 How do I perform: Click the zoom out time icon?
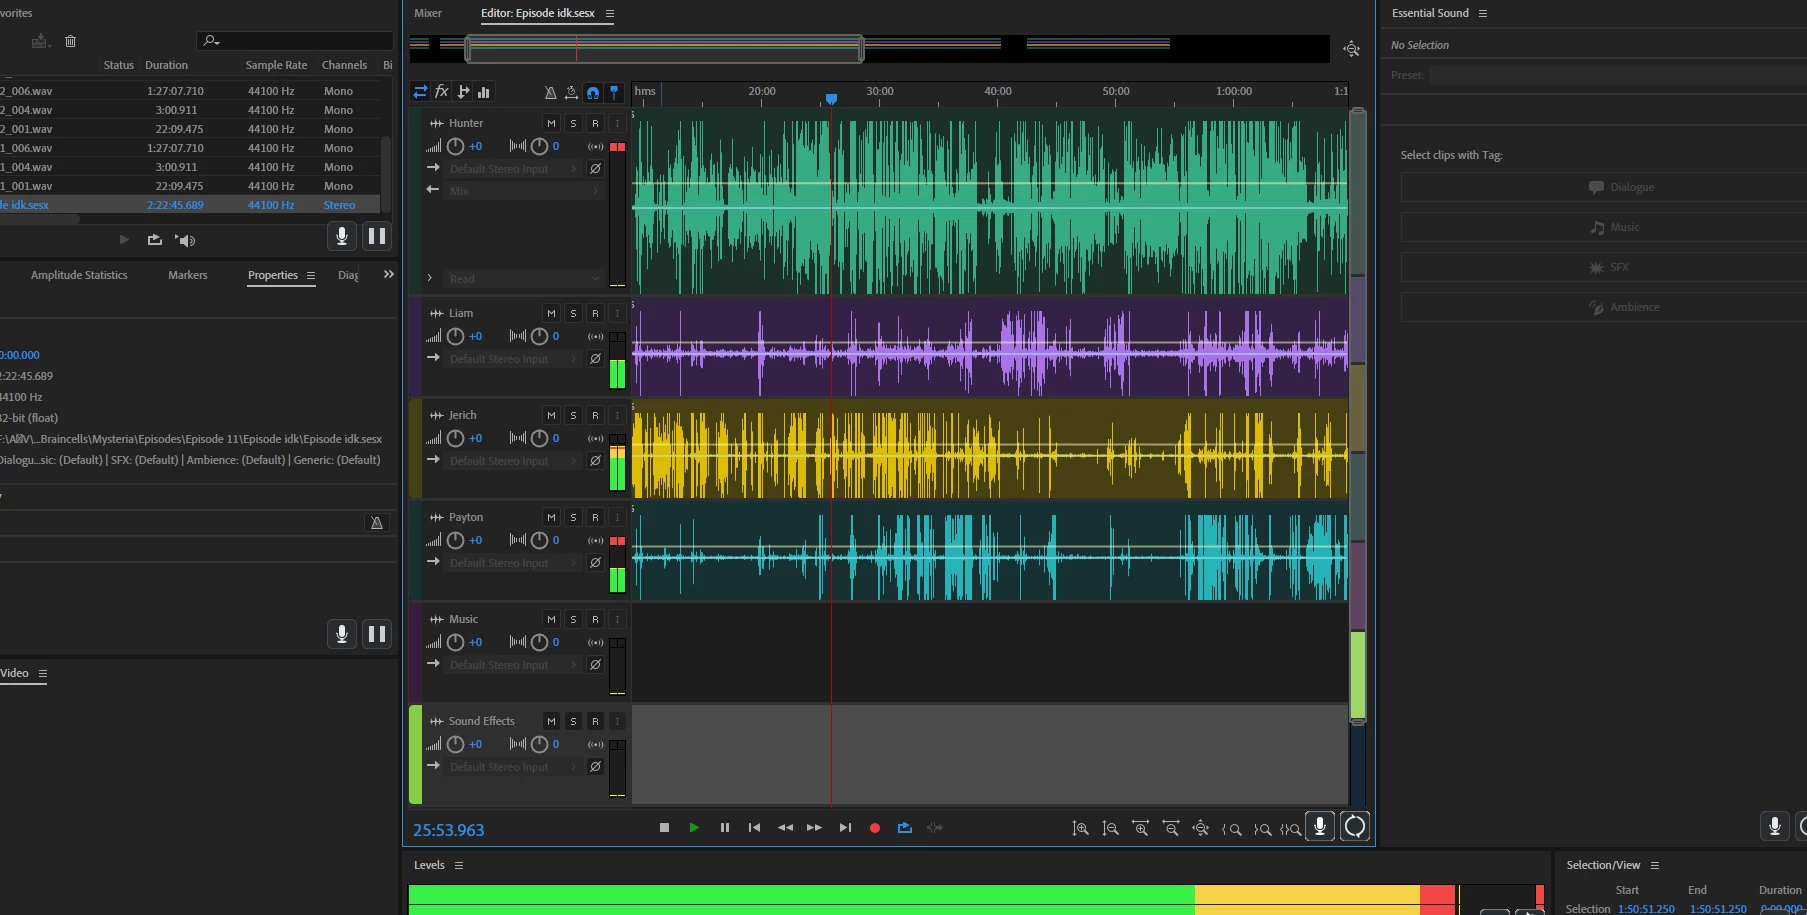1170,829
